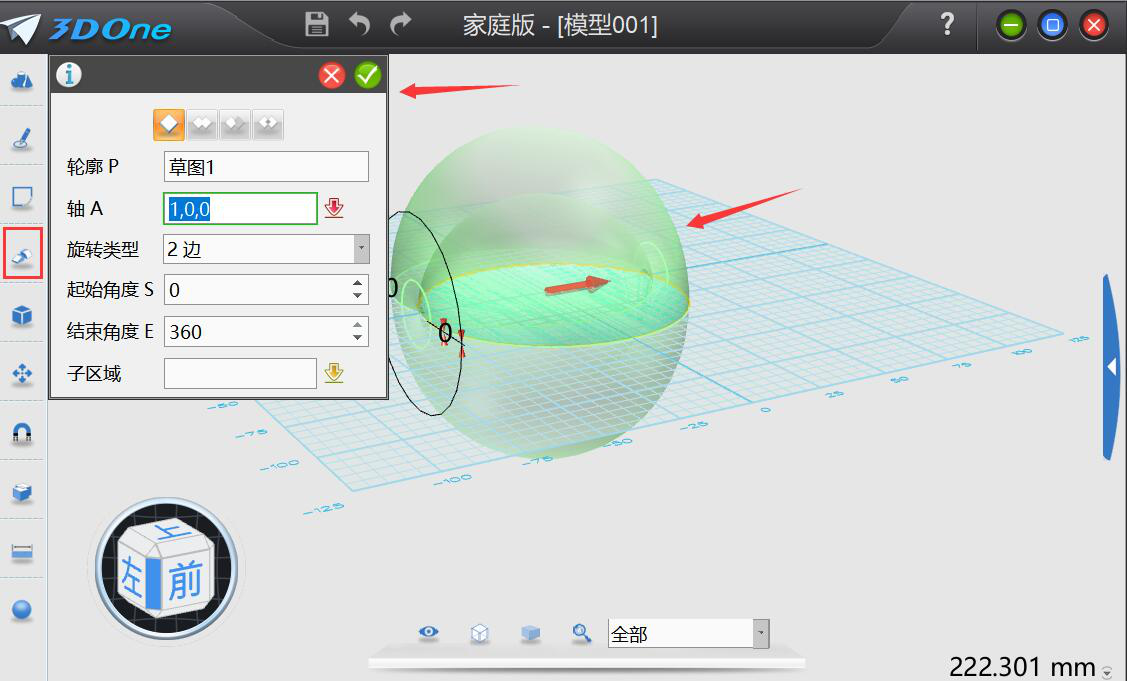Screen dimensions: 1127x681
Task: Toggle shaded solid display mode
Action: pyautogui.click(x=530, y=632)
